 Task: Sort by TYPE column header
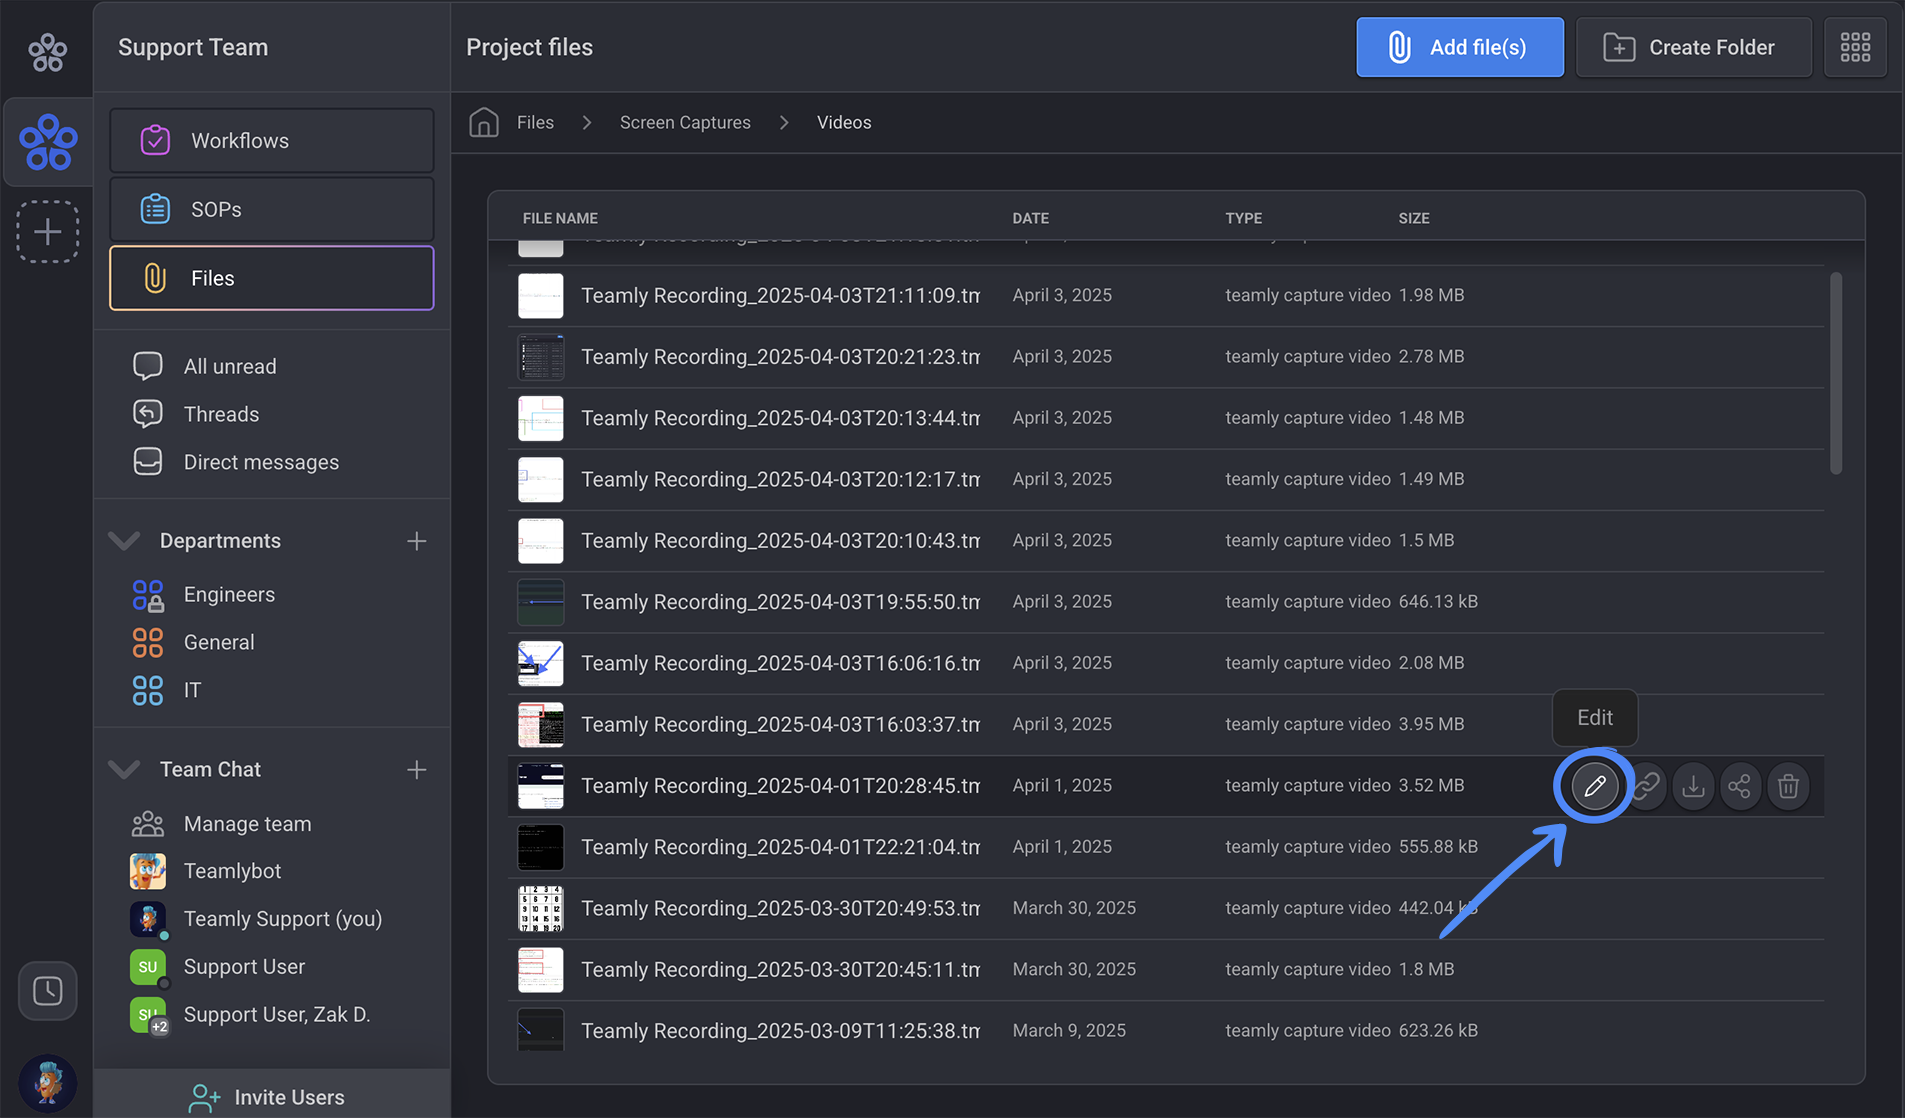click(1243, 218)
